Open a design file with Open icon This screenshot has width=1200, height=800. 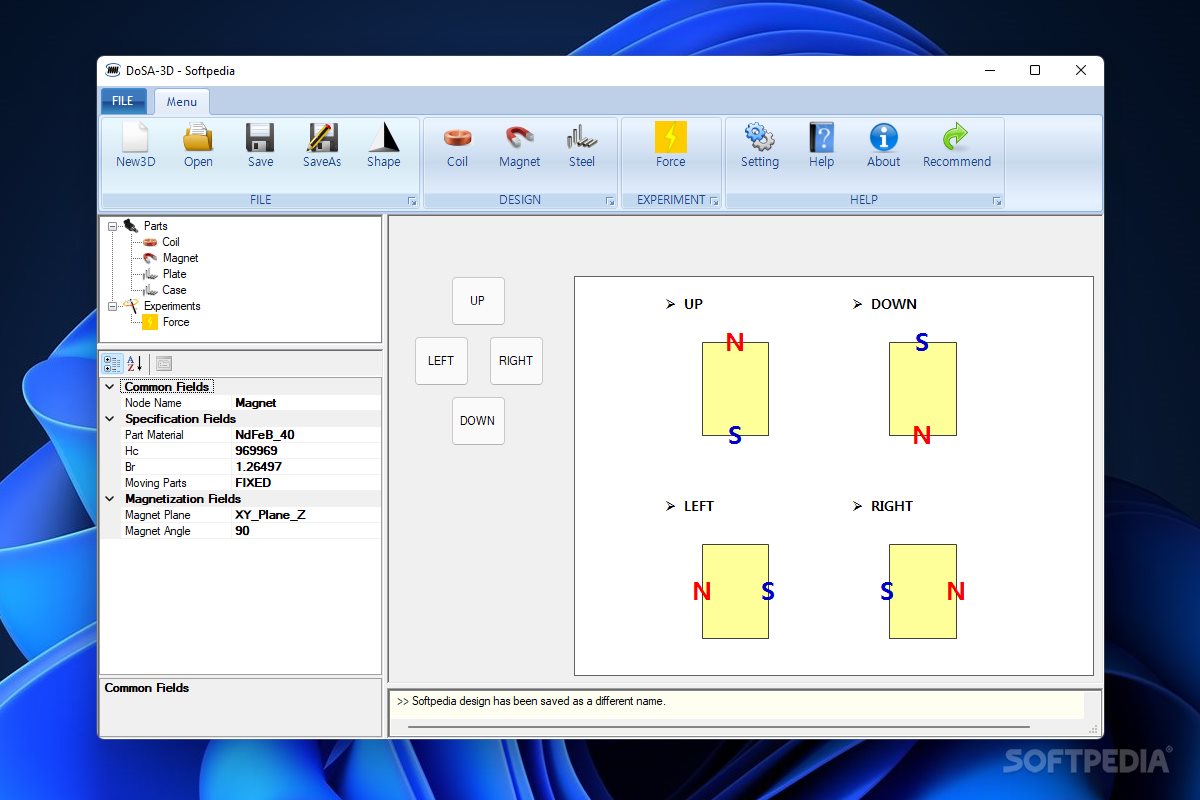198,138
